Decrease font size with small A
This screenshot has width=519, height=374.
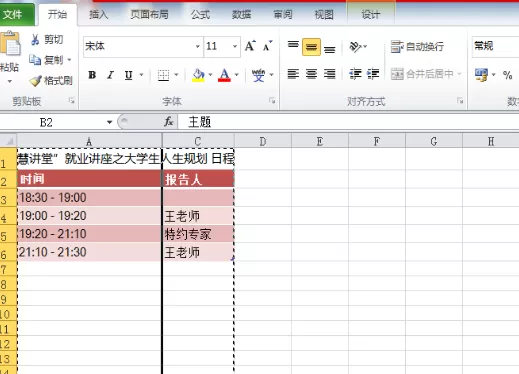coord(267,46)
